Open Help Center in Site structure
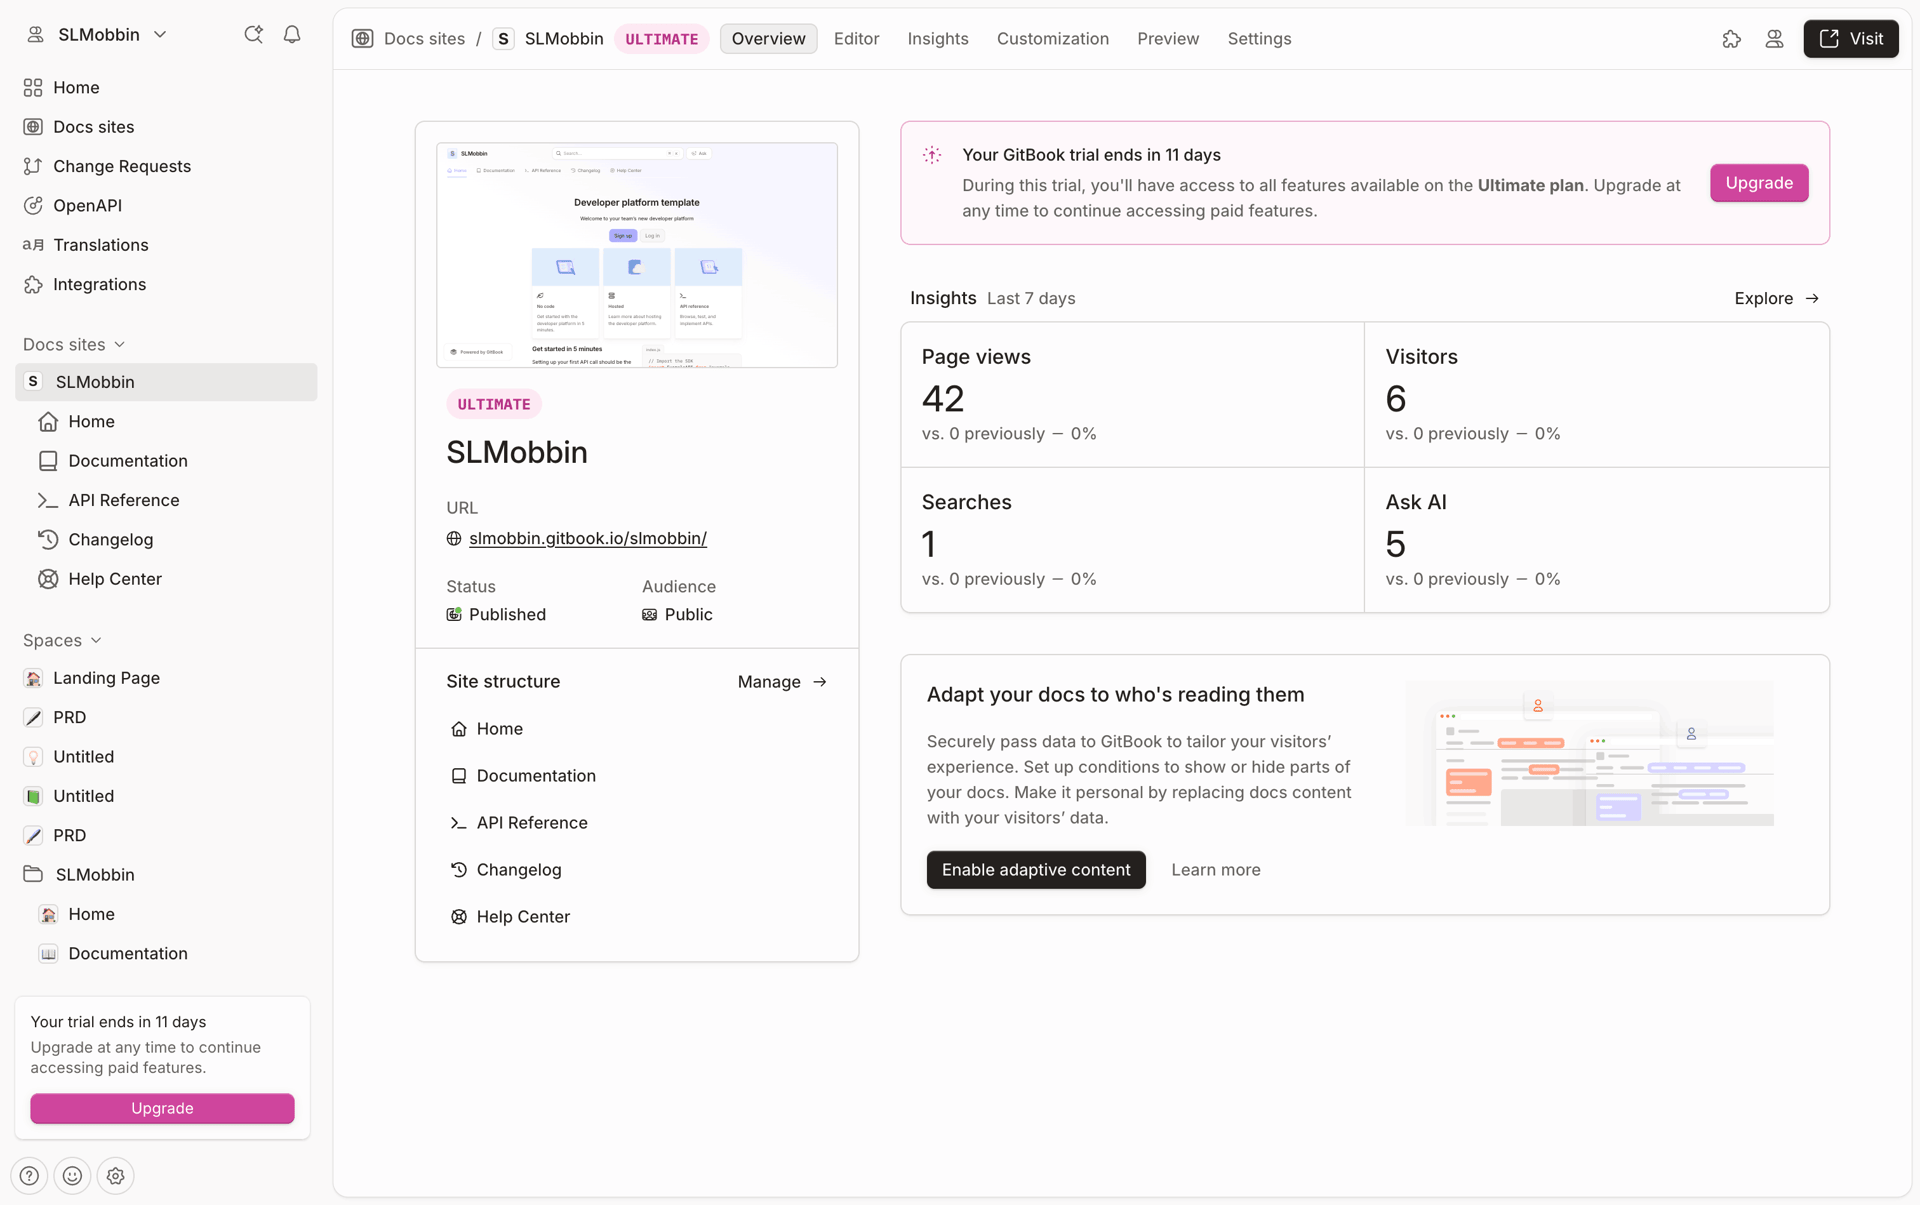 [x=510, y=917]
